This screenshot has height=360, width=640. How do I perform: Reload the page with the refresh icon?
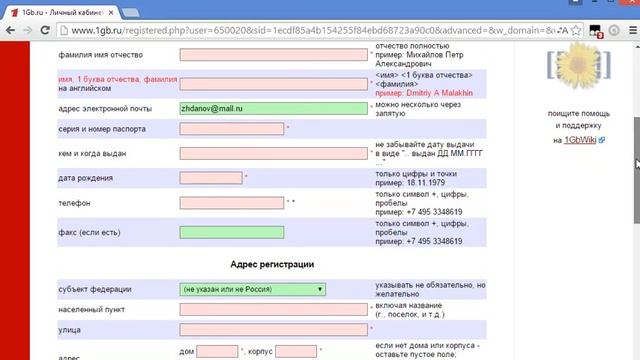(x=45, y=30)
